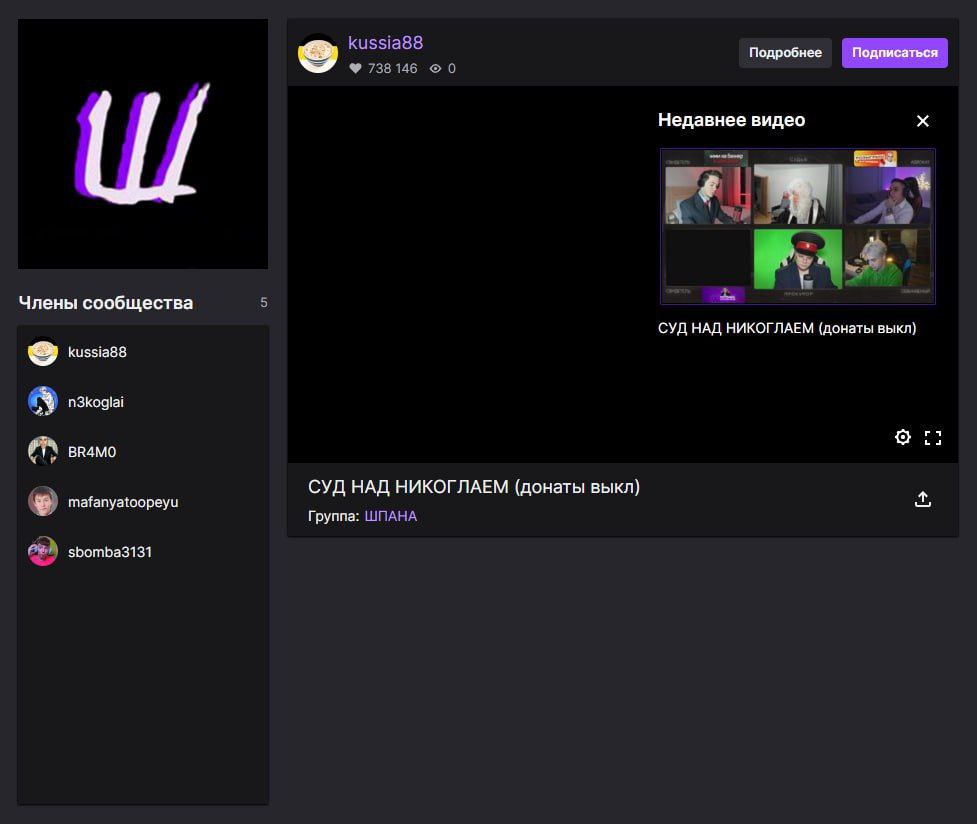Select kussia88 in community members list

tap(97, 352)
